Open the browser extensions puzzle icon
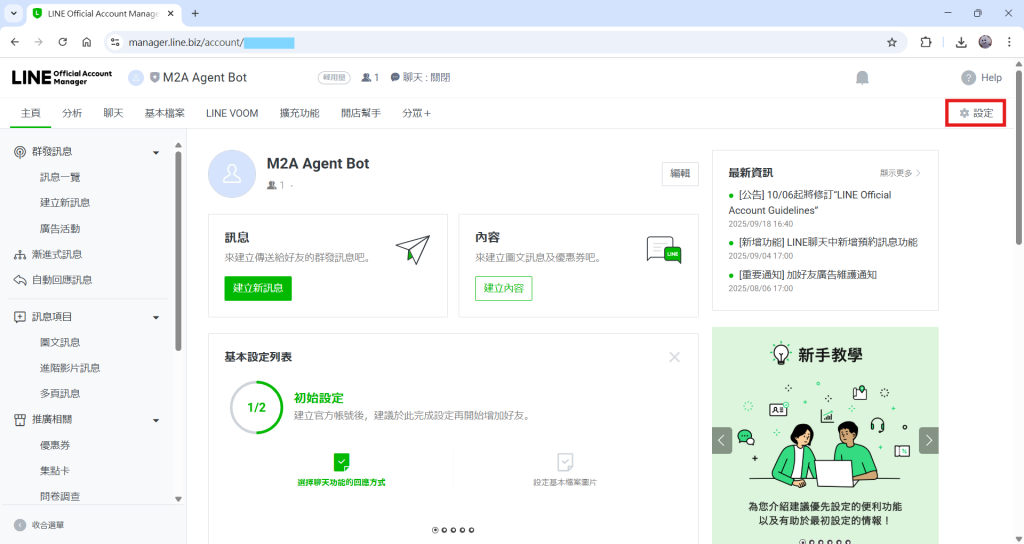 click(x=925, y=42)
